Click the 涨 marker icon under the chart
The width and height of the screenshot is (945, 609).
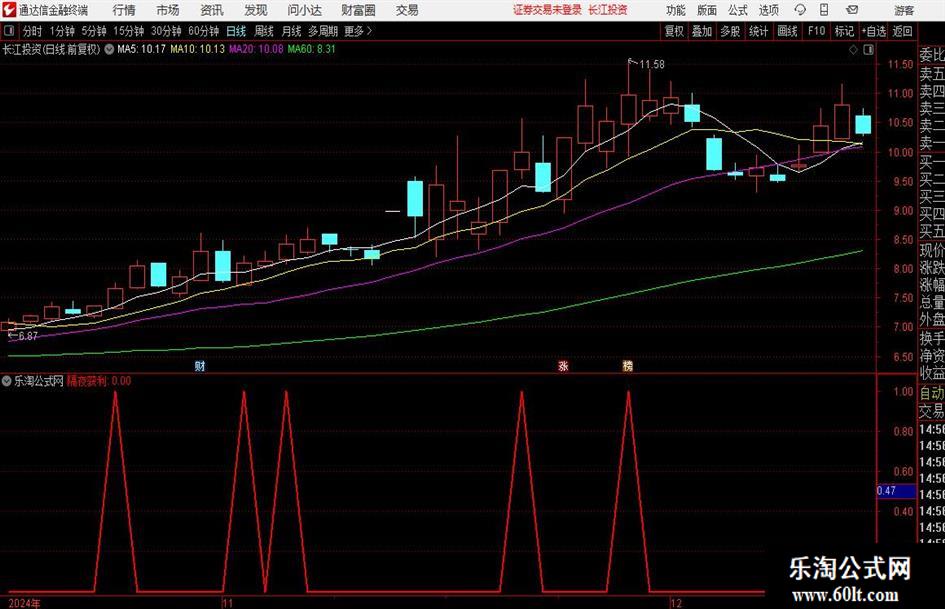click(x=564, y=365)
